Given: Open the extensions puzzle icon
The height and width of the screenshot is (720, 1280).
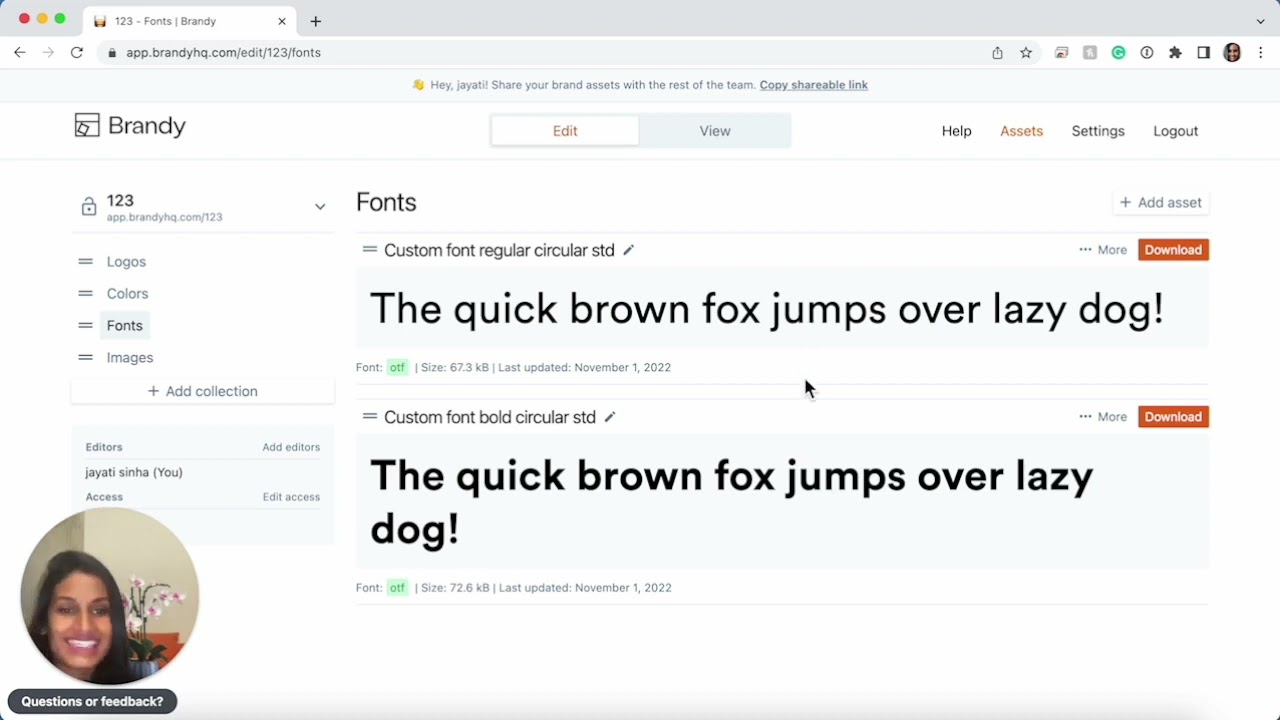Looking at the screenshot, I should pyautogui.click(x=1175, y=53).
